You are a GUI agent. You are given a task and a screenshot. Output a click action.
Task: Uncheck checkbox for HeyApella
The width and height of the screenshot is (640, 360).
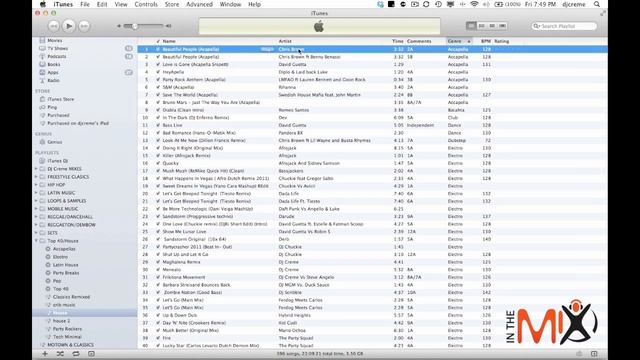158,72
